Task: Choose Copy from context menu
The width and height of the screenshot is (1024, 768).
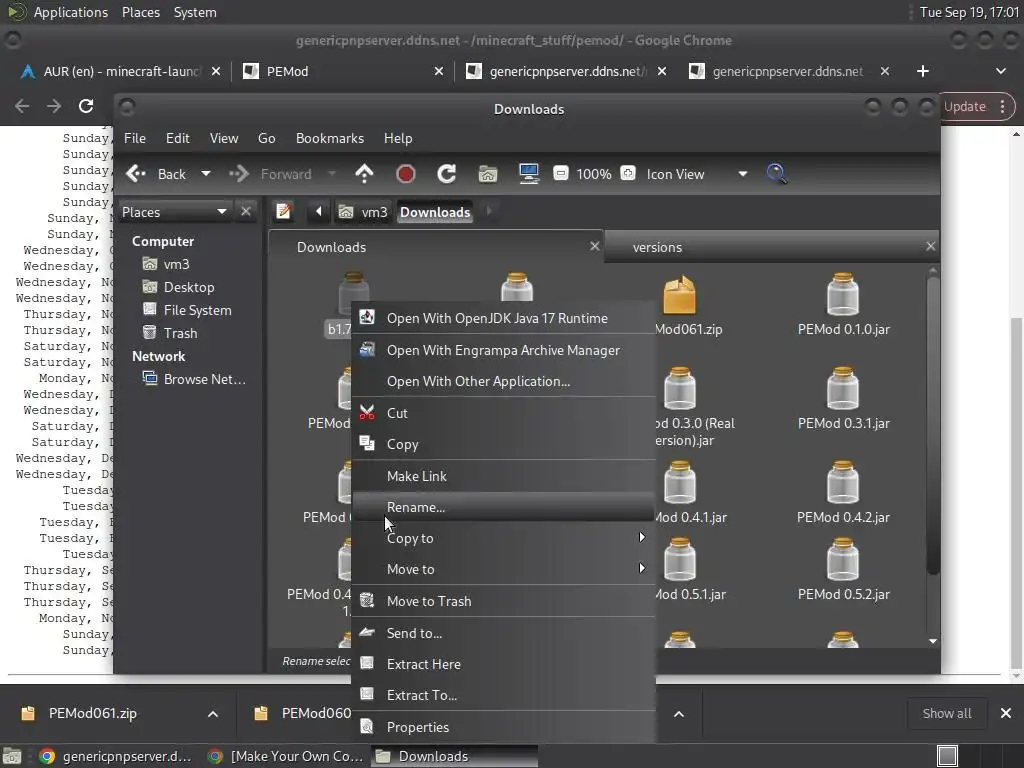Action: (503, 444)
